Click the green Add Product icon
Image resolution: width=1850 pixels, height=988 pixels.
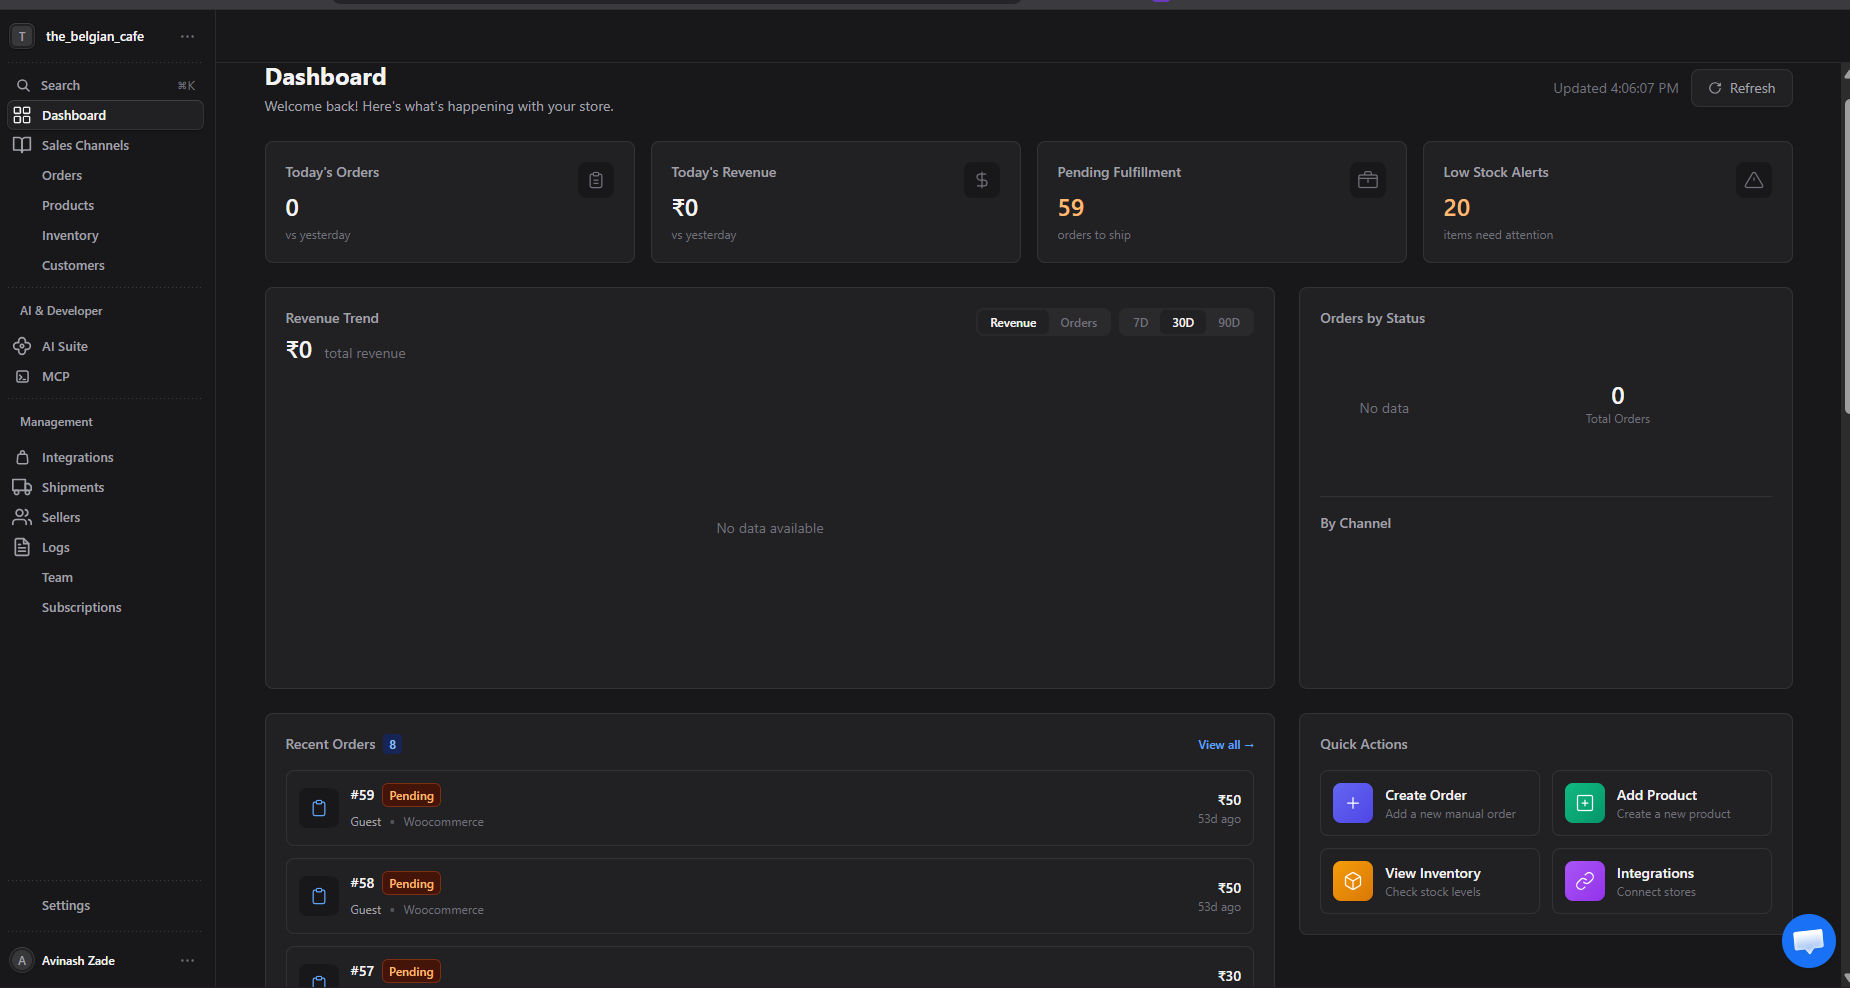click(x=1584, y=803)
